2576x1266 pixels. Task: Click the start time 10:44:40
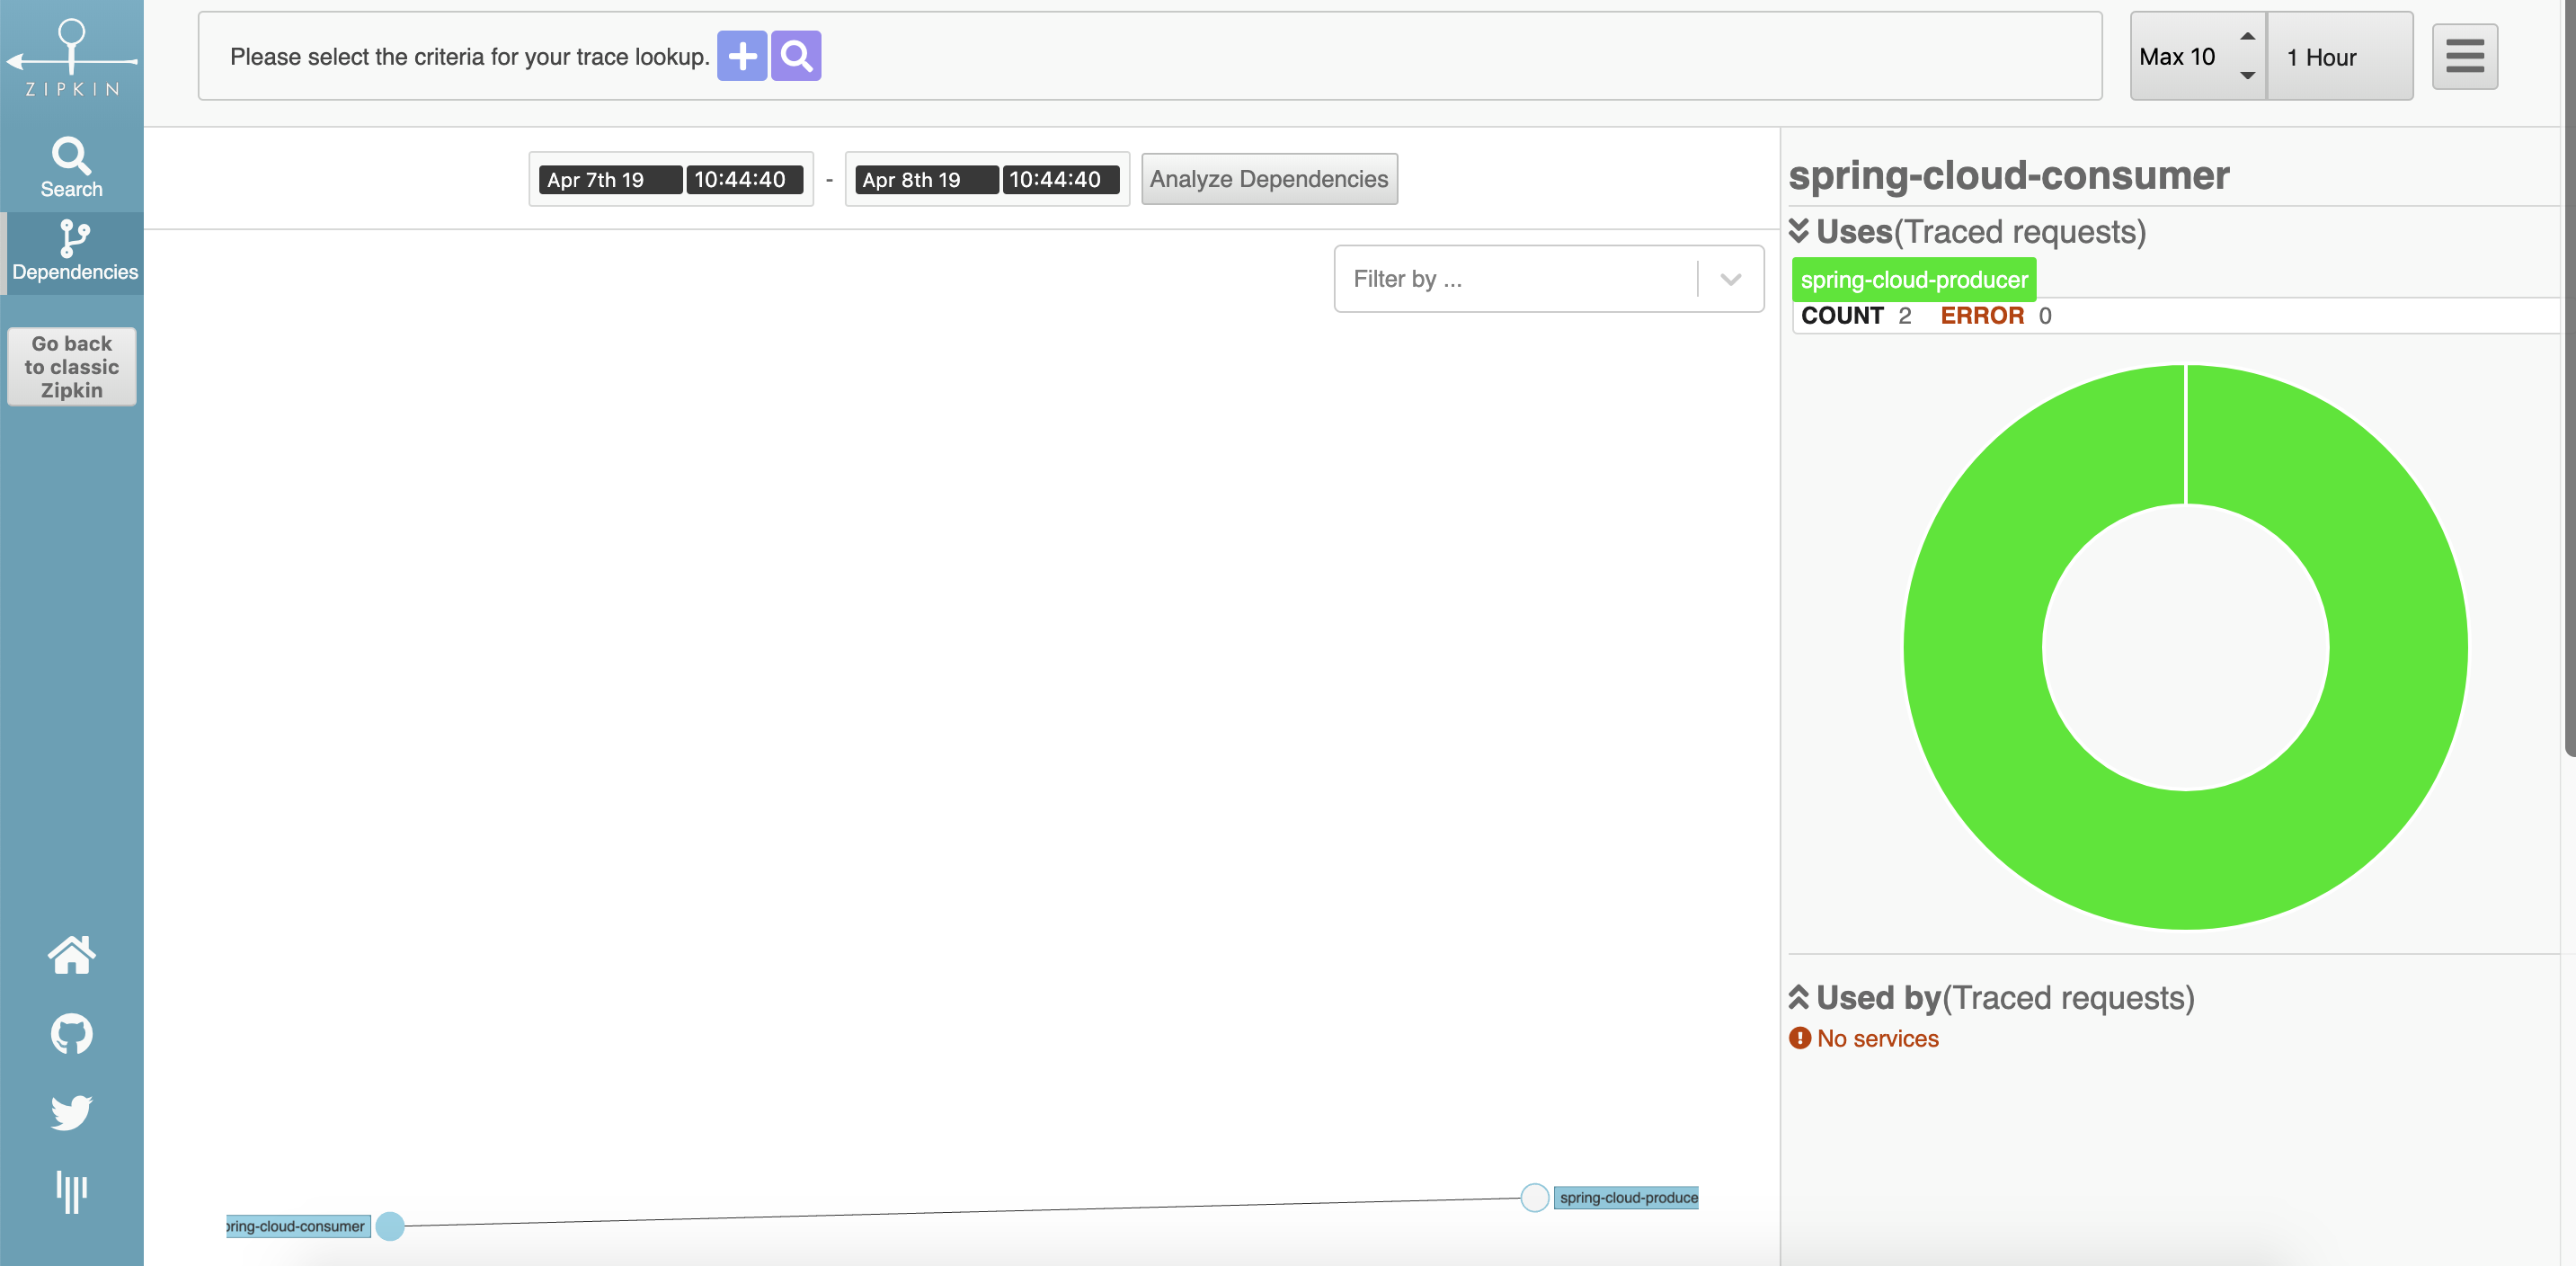click(744, 180)
